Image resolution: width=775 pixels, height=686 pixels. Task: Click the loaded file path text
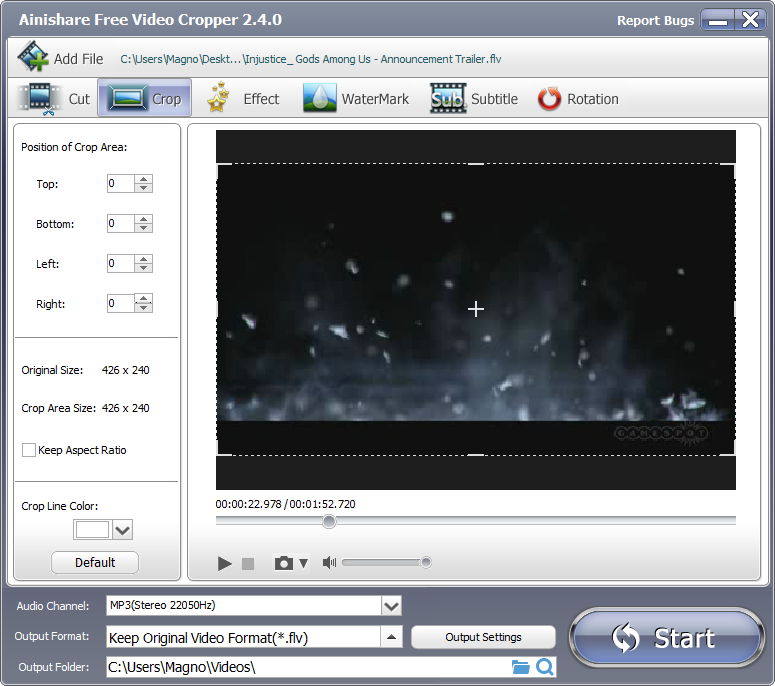[311, 59]
